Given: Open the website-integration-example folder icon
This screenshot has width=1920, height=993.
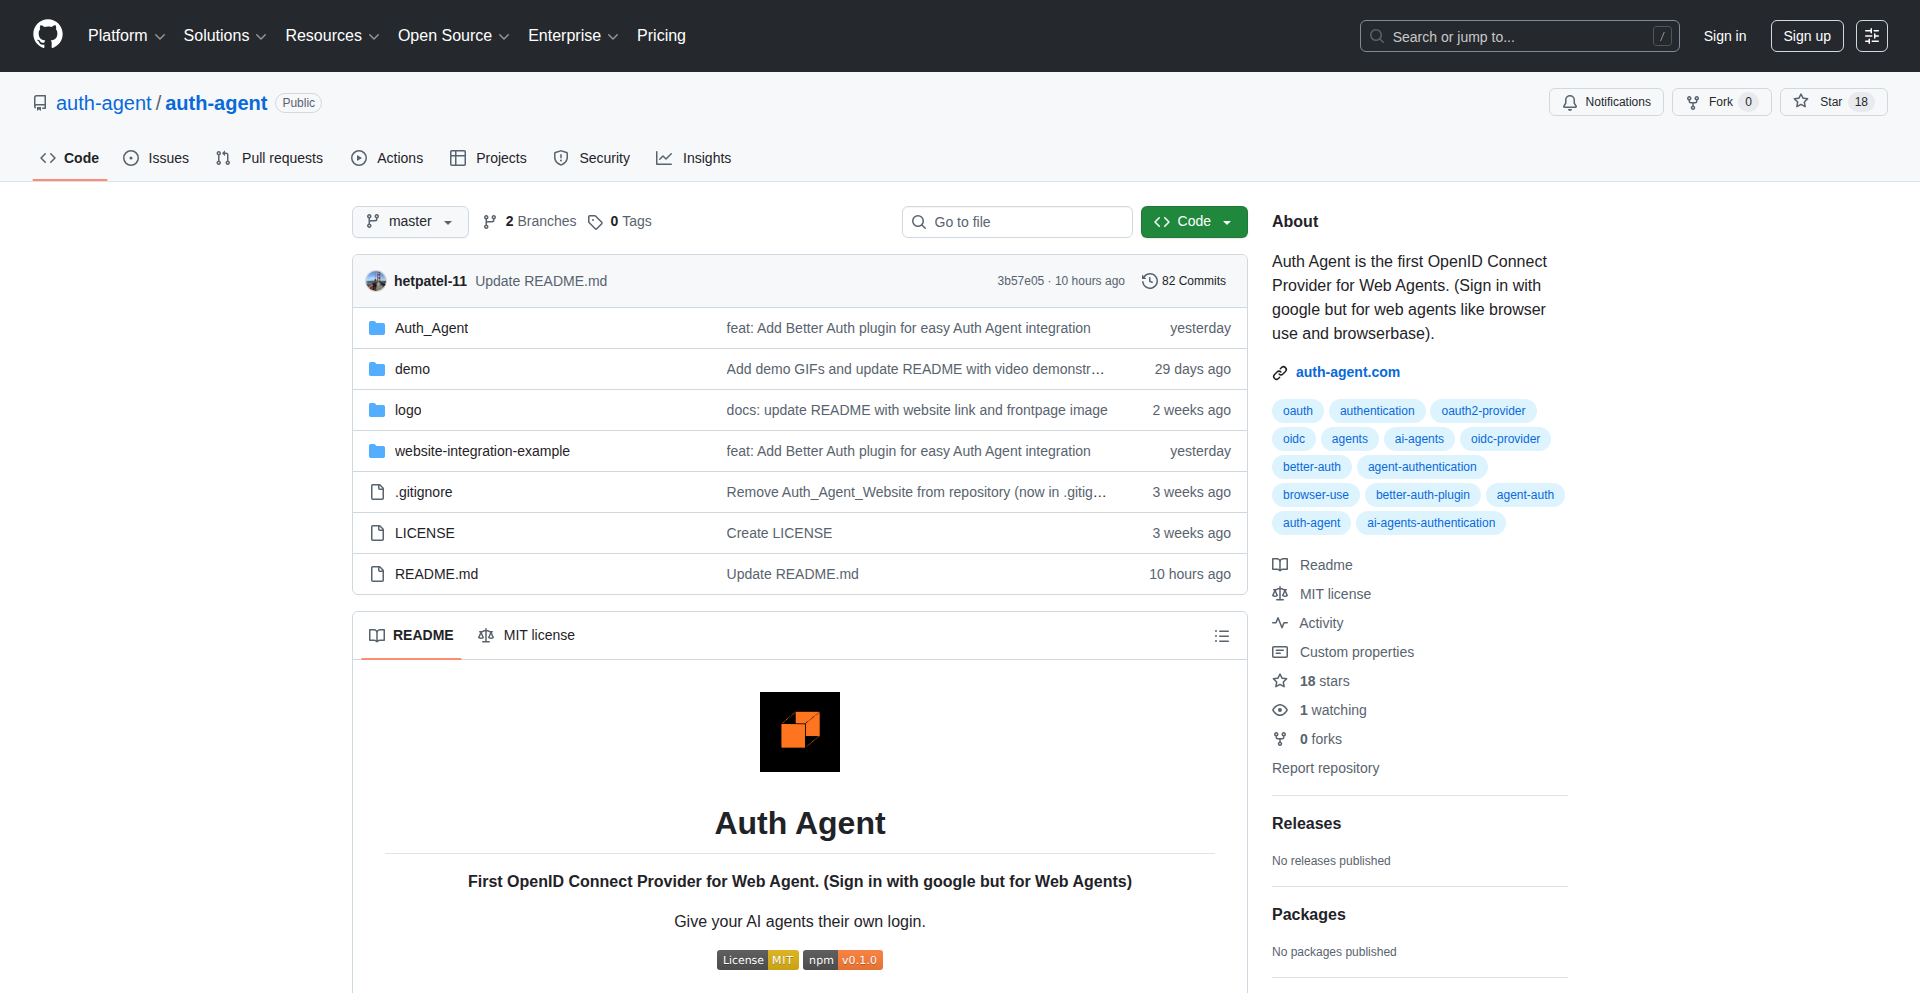Looking at the screenshot, I should pos(377,451).
